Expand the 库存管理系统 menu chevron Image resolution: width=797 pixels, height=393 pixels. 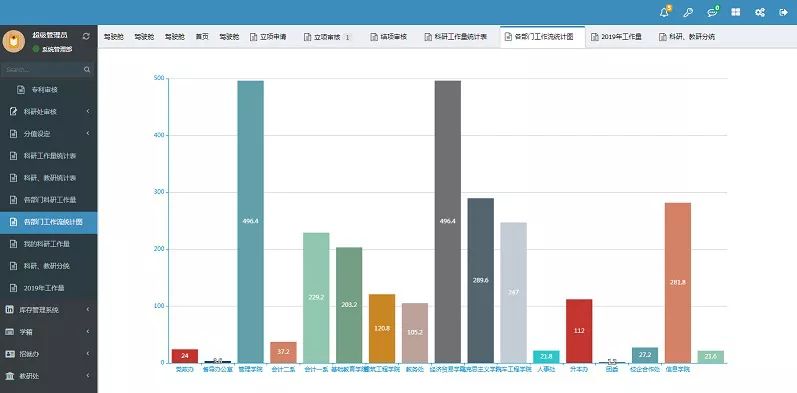(87, 309)
